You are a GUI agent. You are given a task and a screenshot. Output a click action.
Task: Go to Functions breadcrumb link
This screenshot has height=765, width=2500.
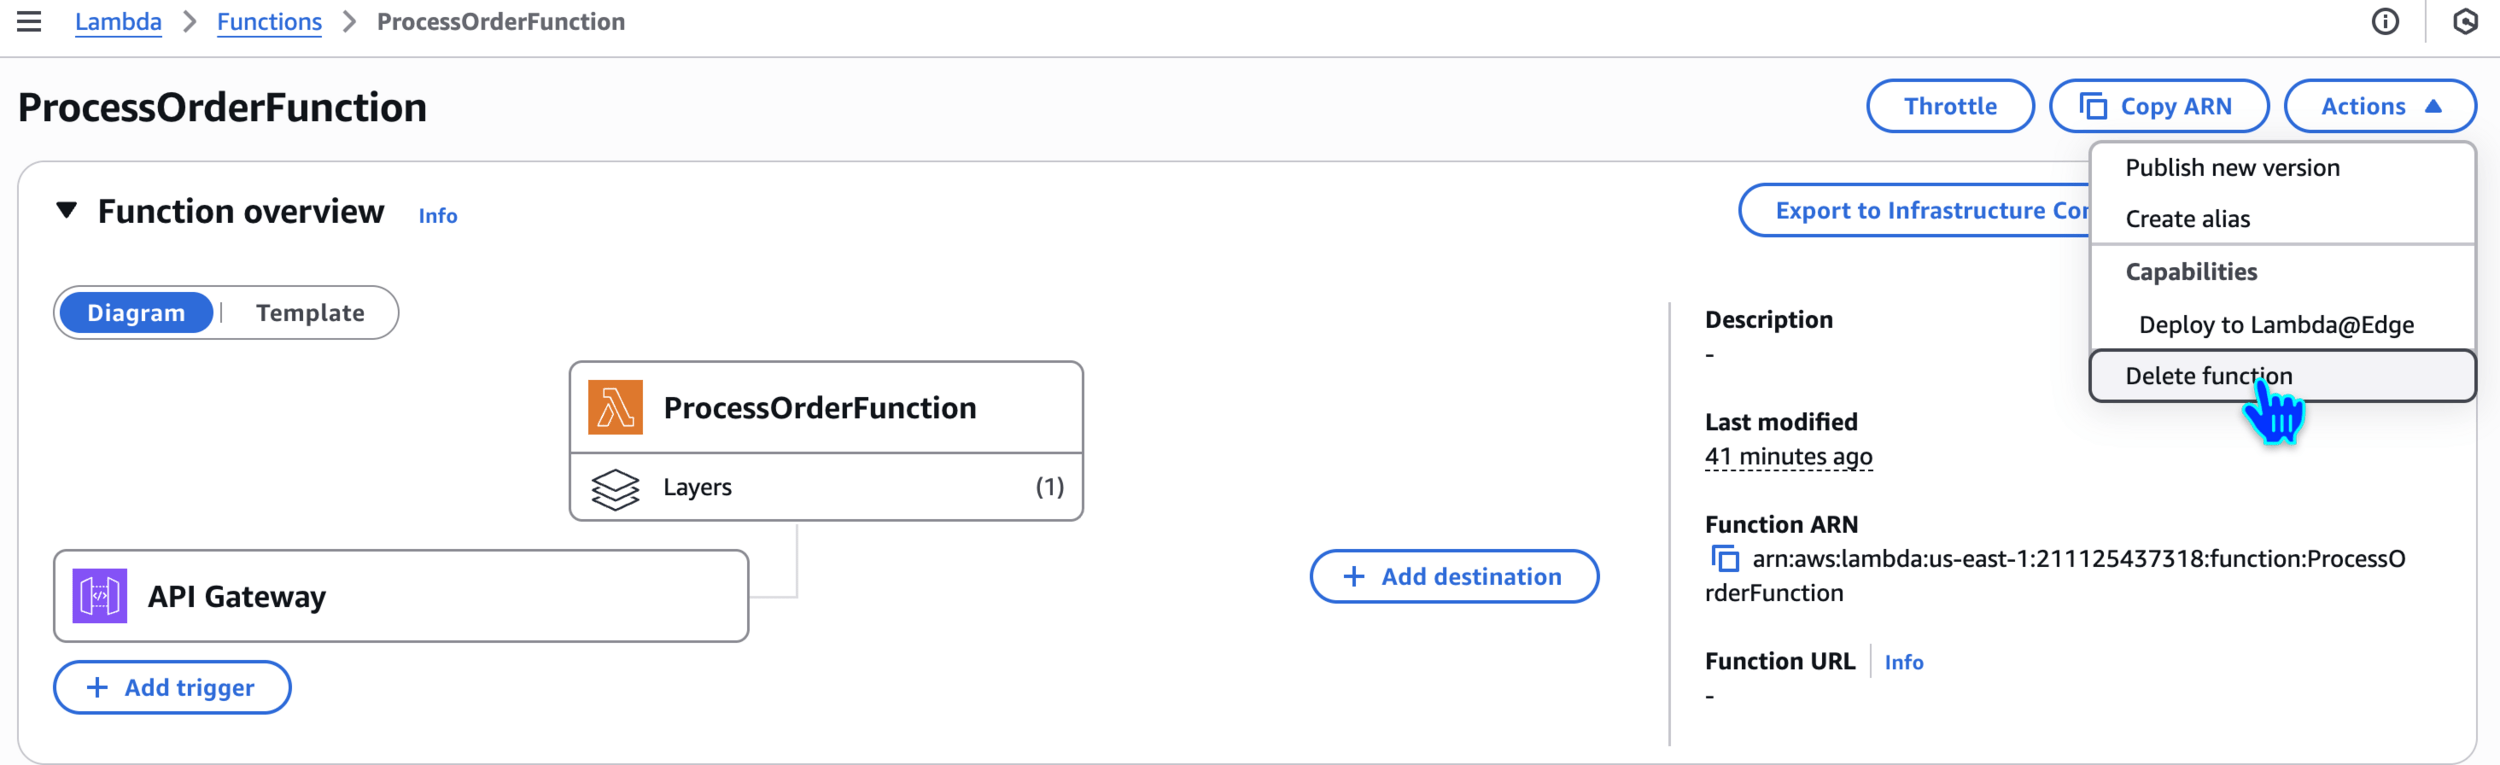pyautogui.click(x=269, y=22)
